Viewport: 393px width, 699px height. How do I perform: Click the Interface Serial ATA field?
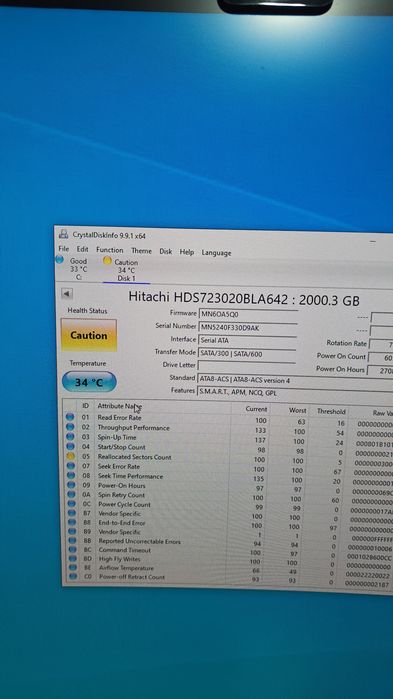(x=247, y=341)
